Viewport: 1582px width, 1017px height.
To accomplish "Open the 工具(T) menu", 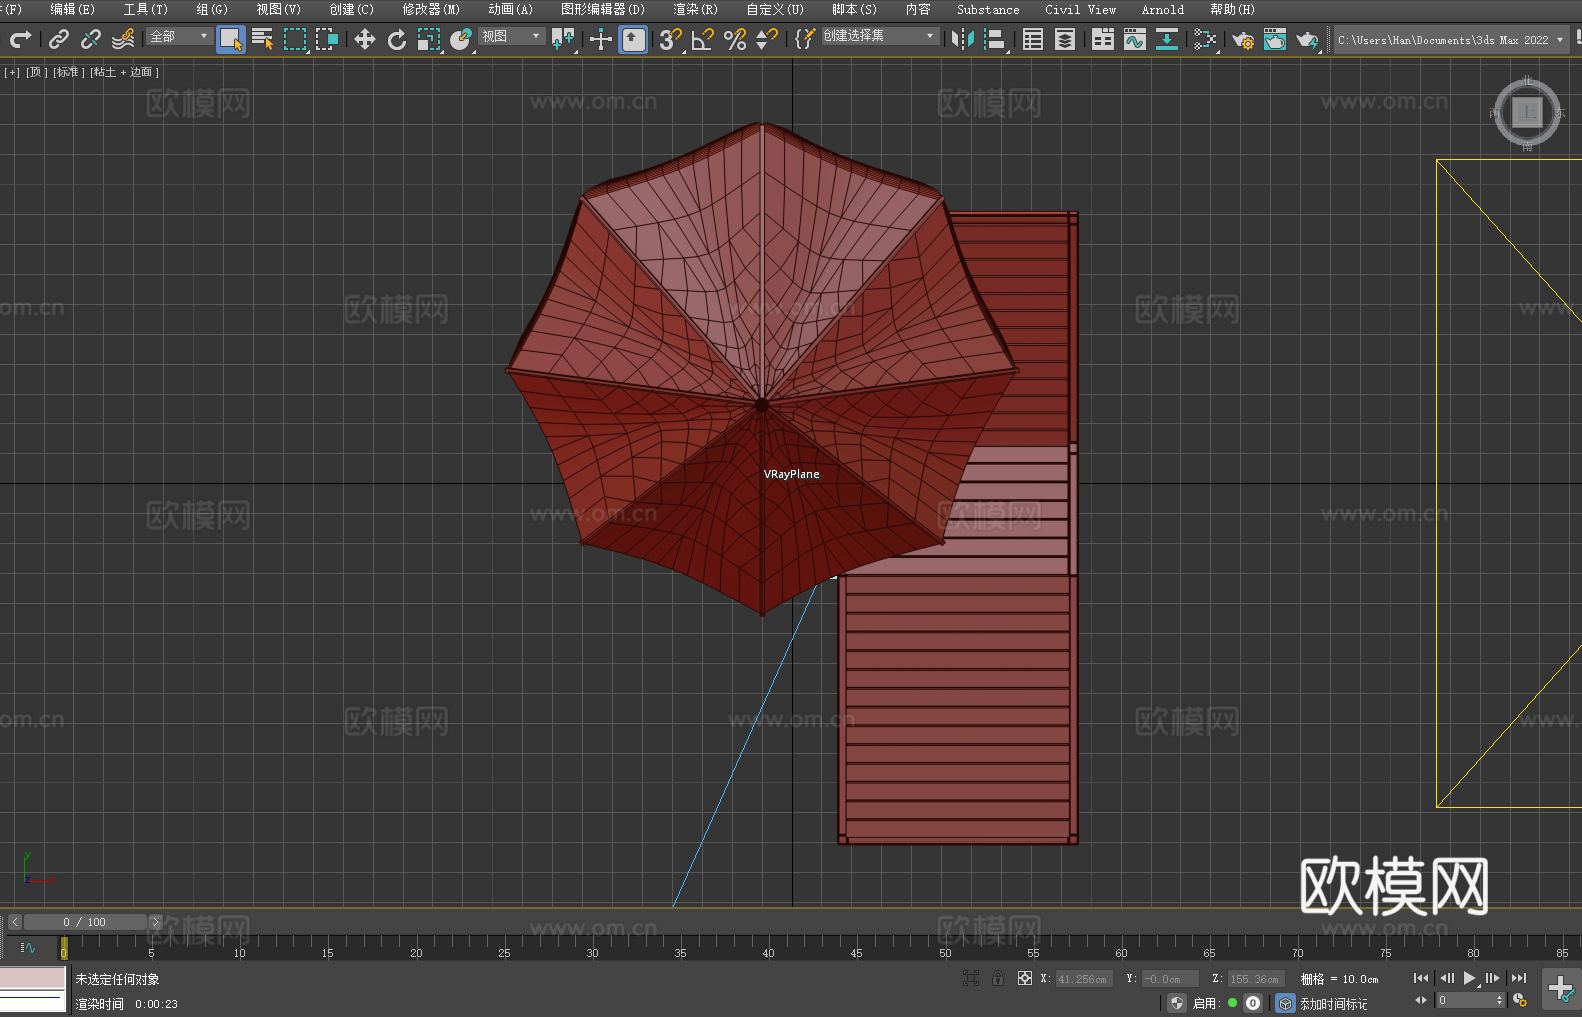I will click(x=146, y=9).
